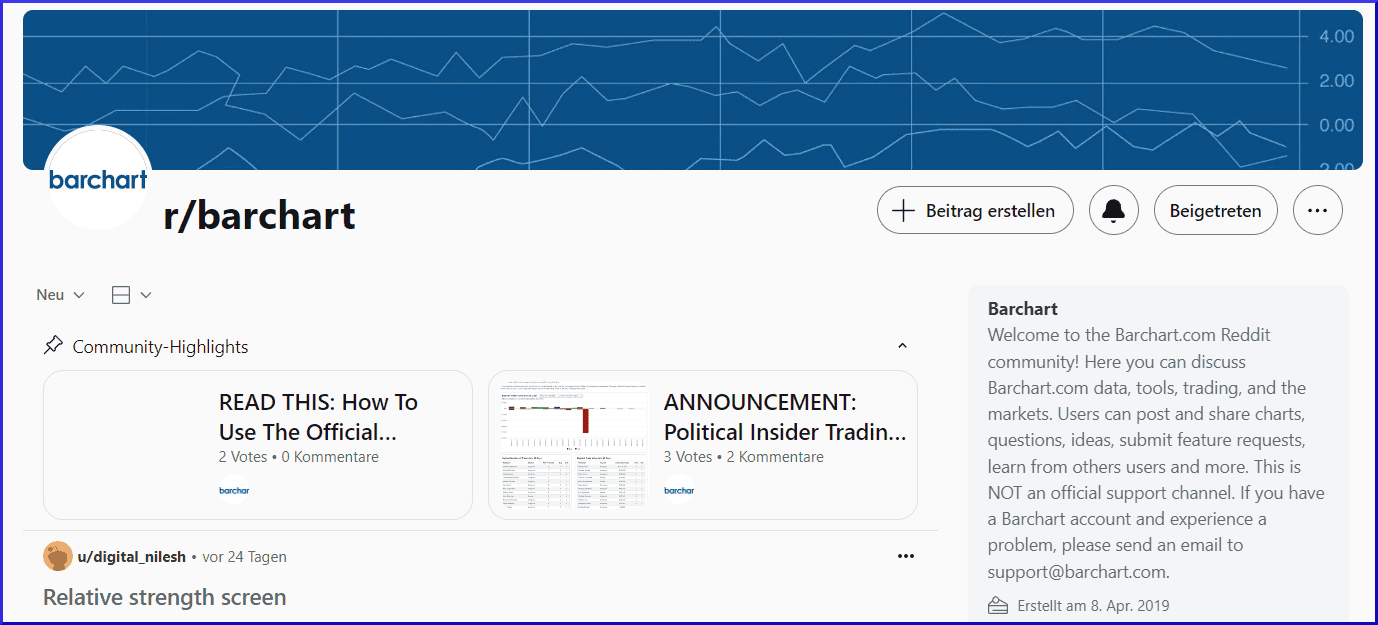Open the Neu sort dropdown
Screen dimensions: 1378x625
click(x=60, y=295)
